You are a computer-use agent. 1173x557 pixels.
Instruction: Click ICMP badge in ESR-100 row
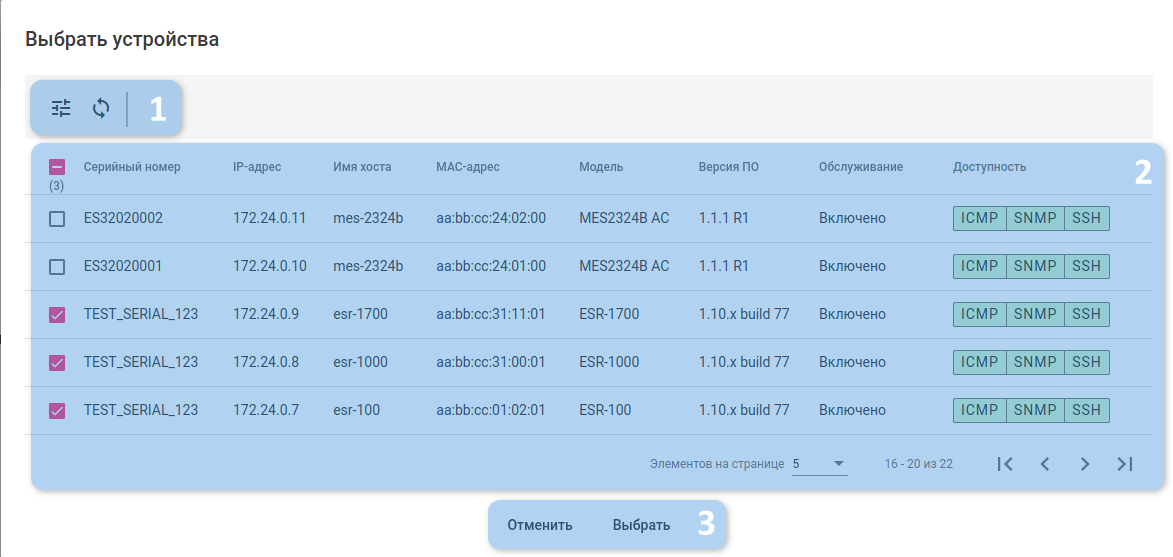pos(979,410)
